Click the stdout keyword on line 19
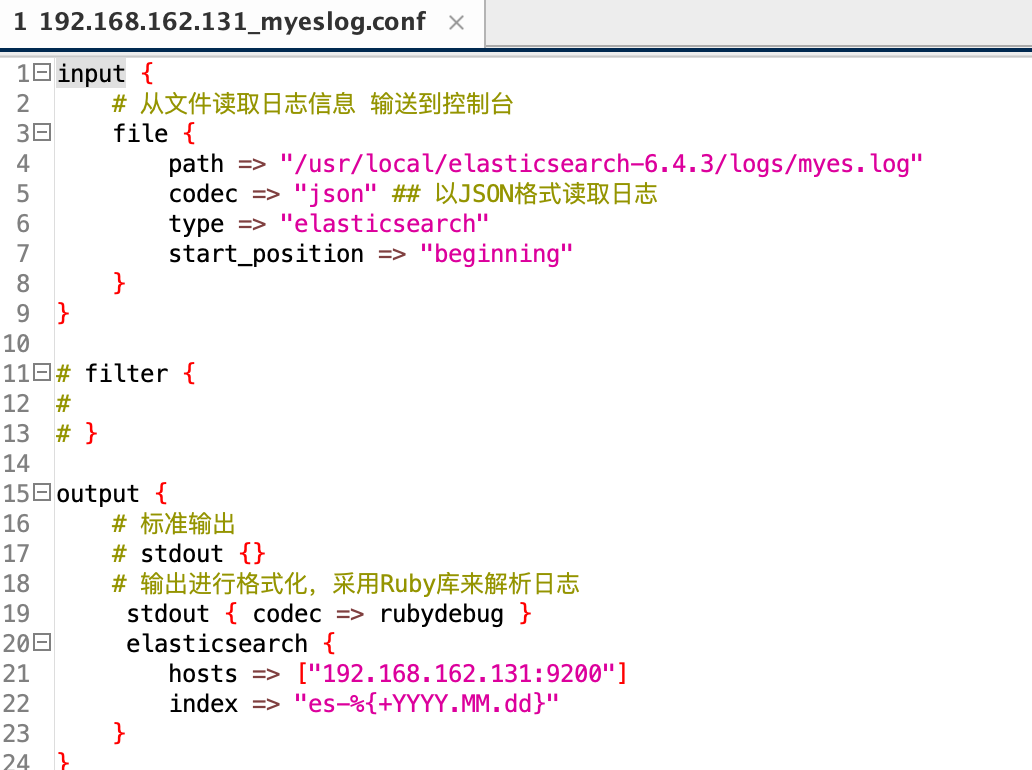This screenshot has width=1032, height=770. click(x=168, y=614)
